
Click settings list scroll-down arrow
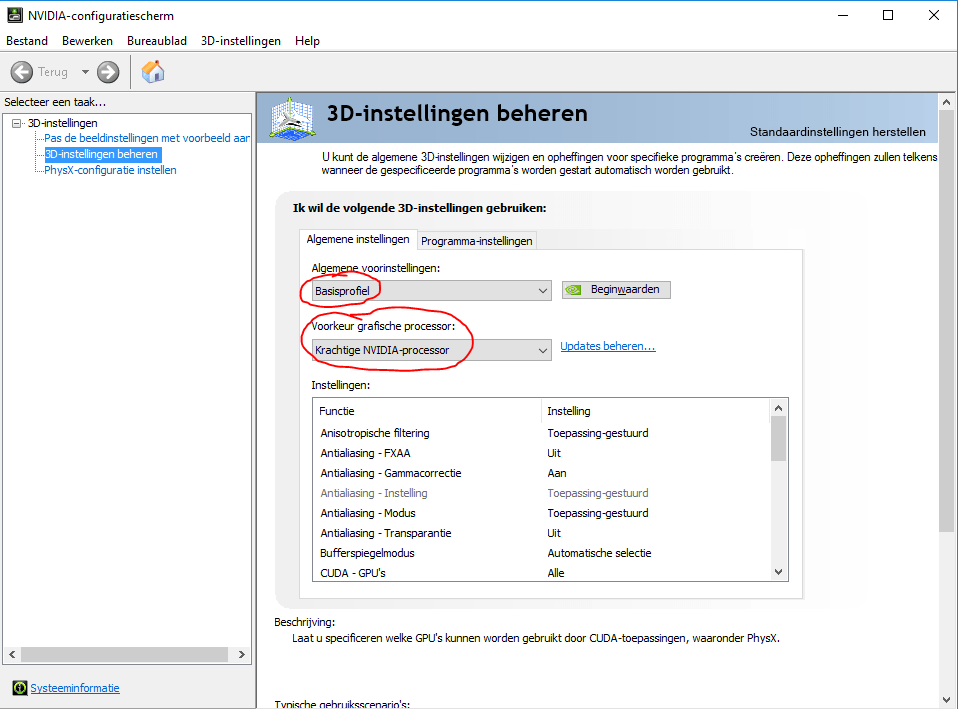(778, 572)
